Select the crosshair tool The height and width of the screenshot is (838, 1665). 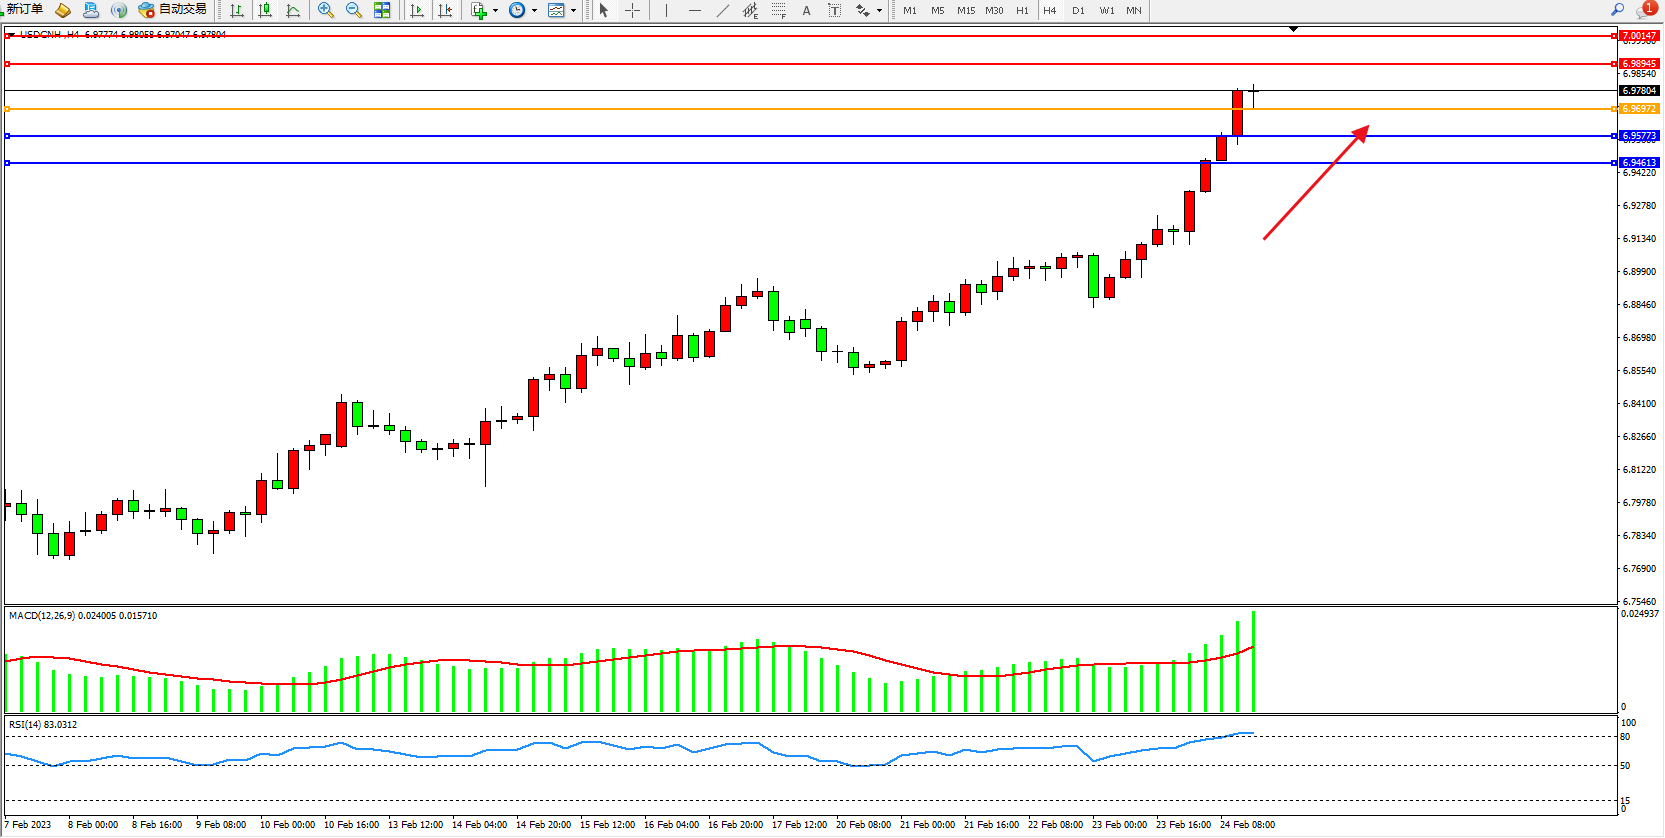[633, 10]
